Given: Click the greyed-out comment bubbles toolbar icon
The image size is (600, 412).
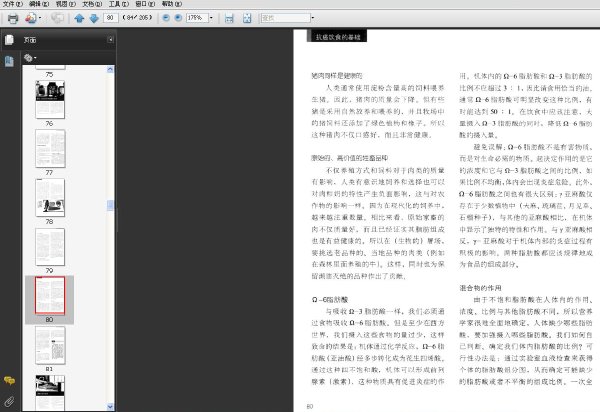Looking at the screenshot, I should point(57,18).
